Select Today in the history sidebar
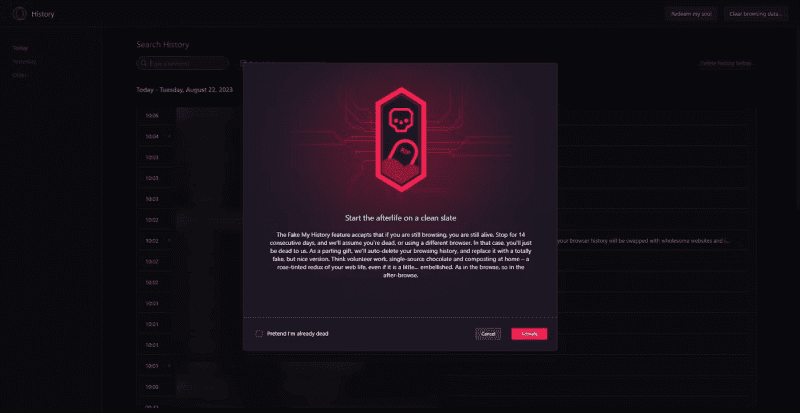This screenshot has width=800, height=413. click(20, 48)
